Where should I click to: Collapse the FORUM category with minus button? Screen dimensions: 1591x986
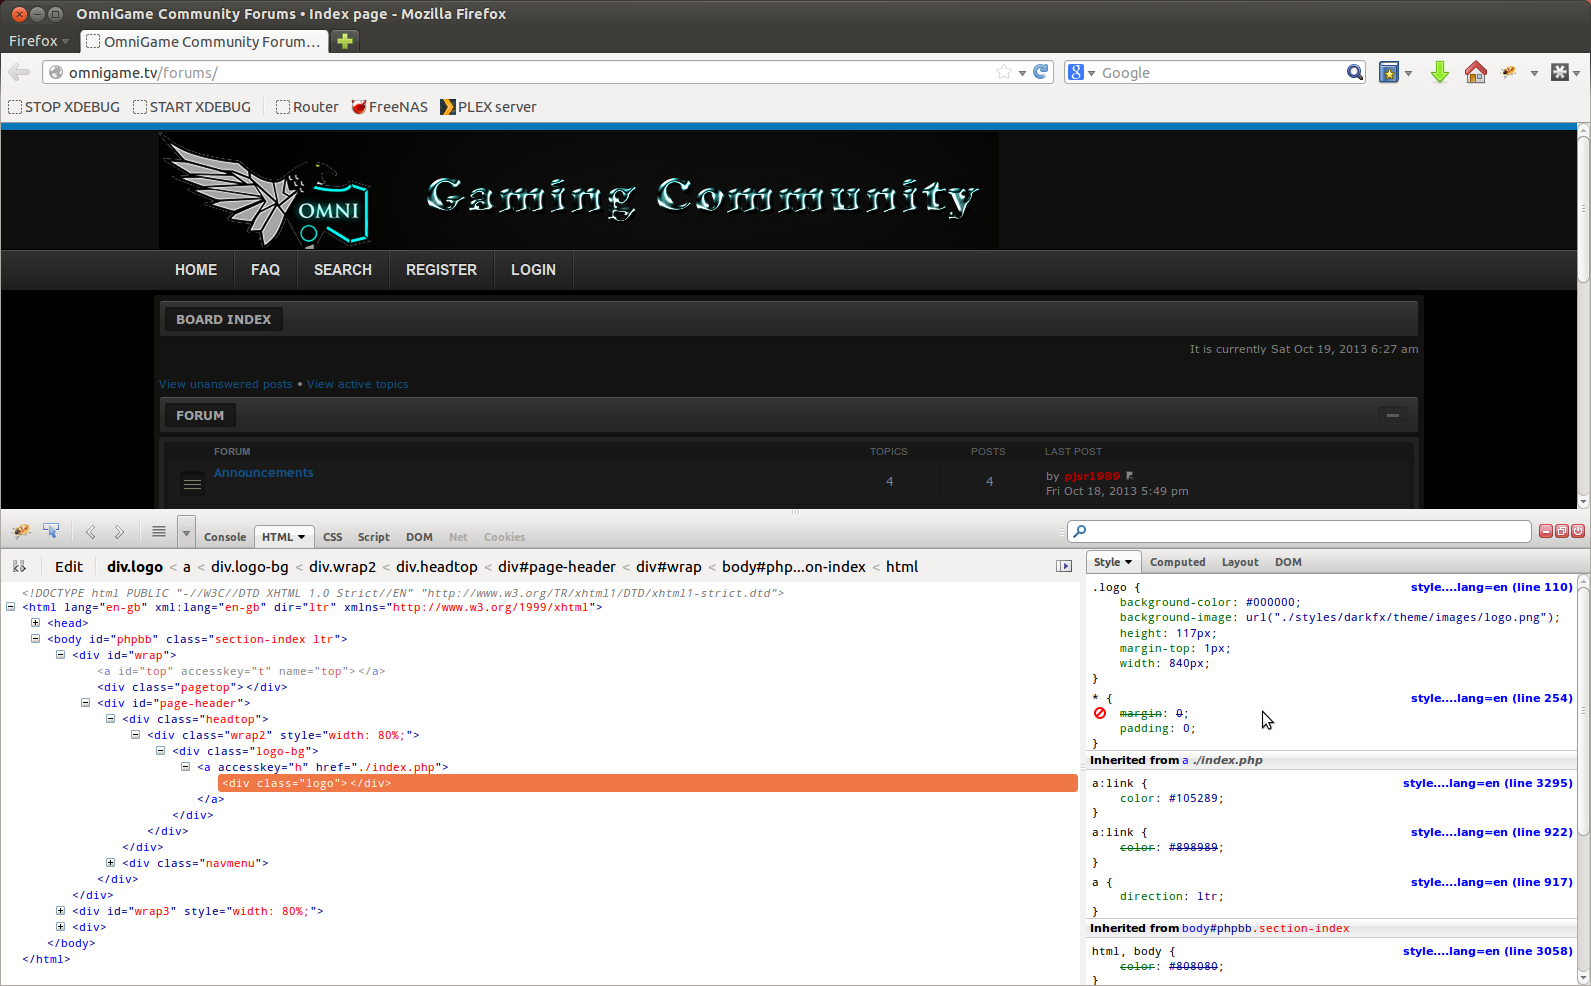[x=1392, y=415]
